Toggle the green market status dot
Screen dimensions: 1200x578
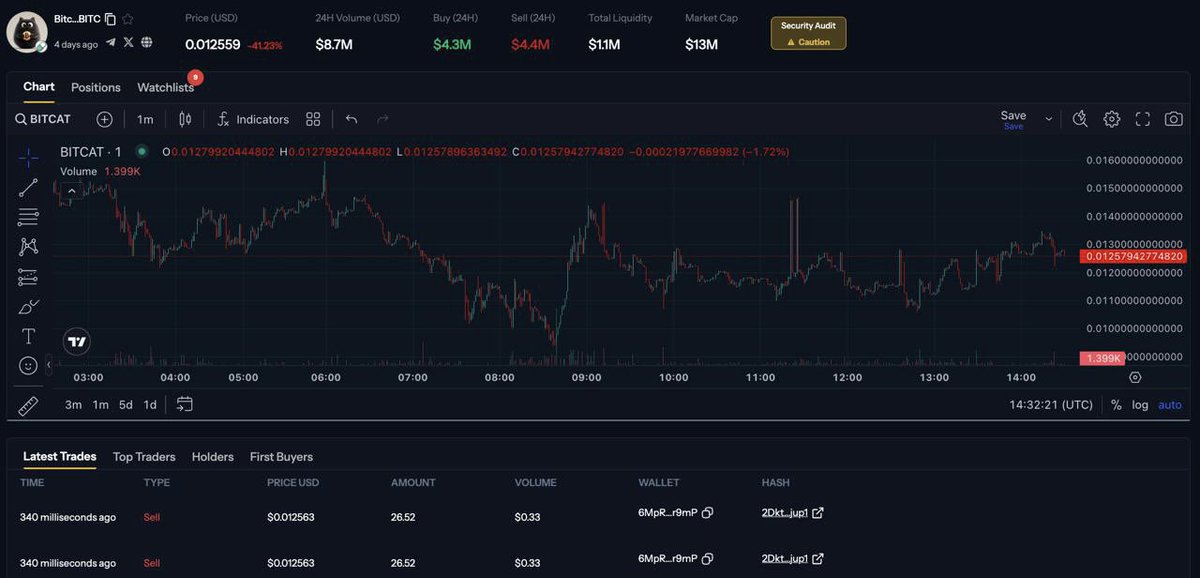click(141, 151)
